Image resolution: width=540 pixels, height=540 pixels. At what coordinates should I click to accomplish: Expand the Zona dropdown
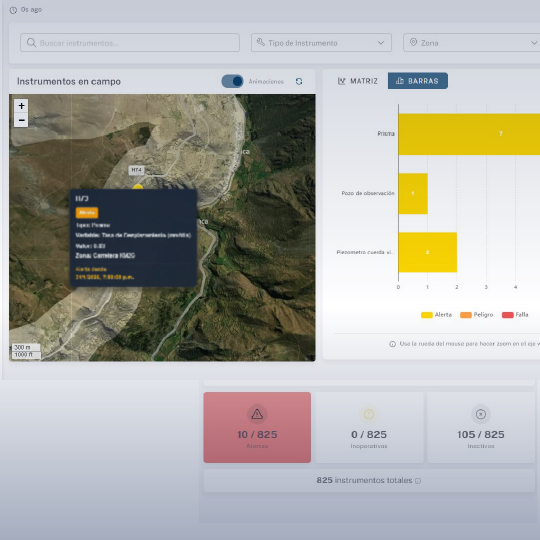point(471,43)
